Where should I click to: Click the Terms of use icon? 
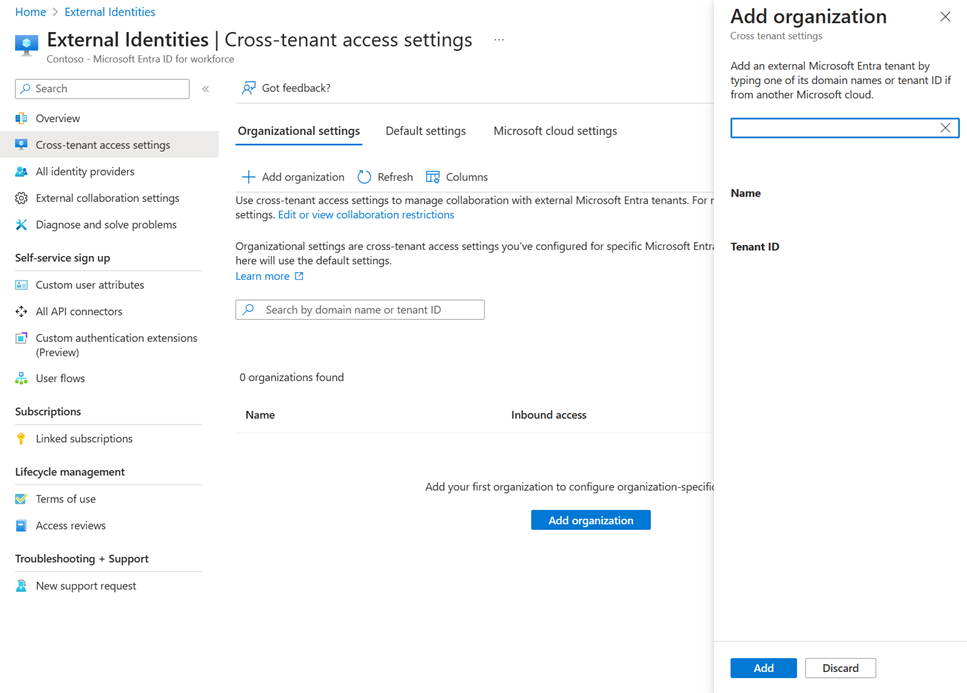point(22,499)
